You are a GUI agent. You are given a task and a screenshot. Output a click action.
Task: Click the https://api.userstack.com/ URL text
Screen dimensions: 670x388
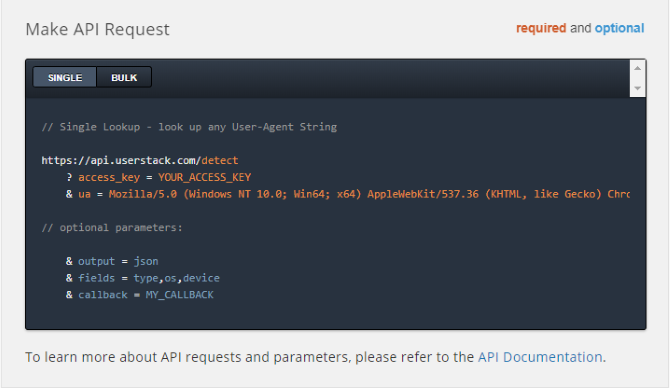point(121,160)
